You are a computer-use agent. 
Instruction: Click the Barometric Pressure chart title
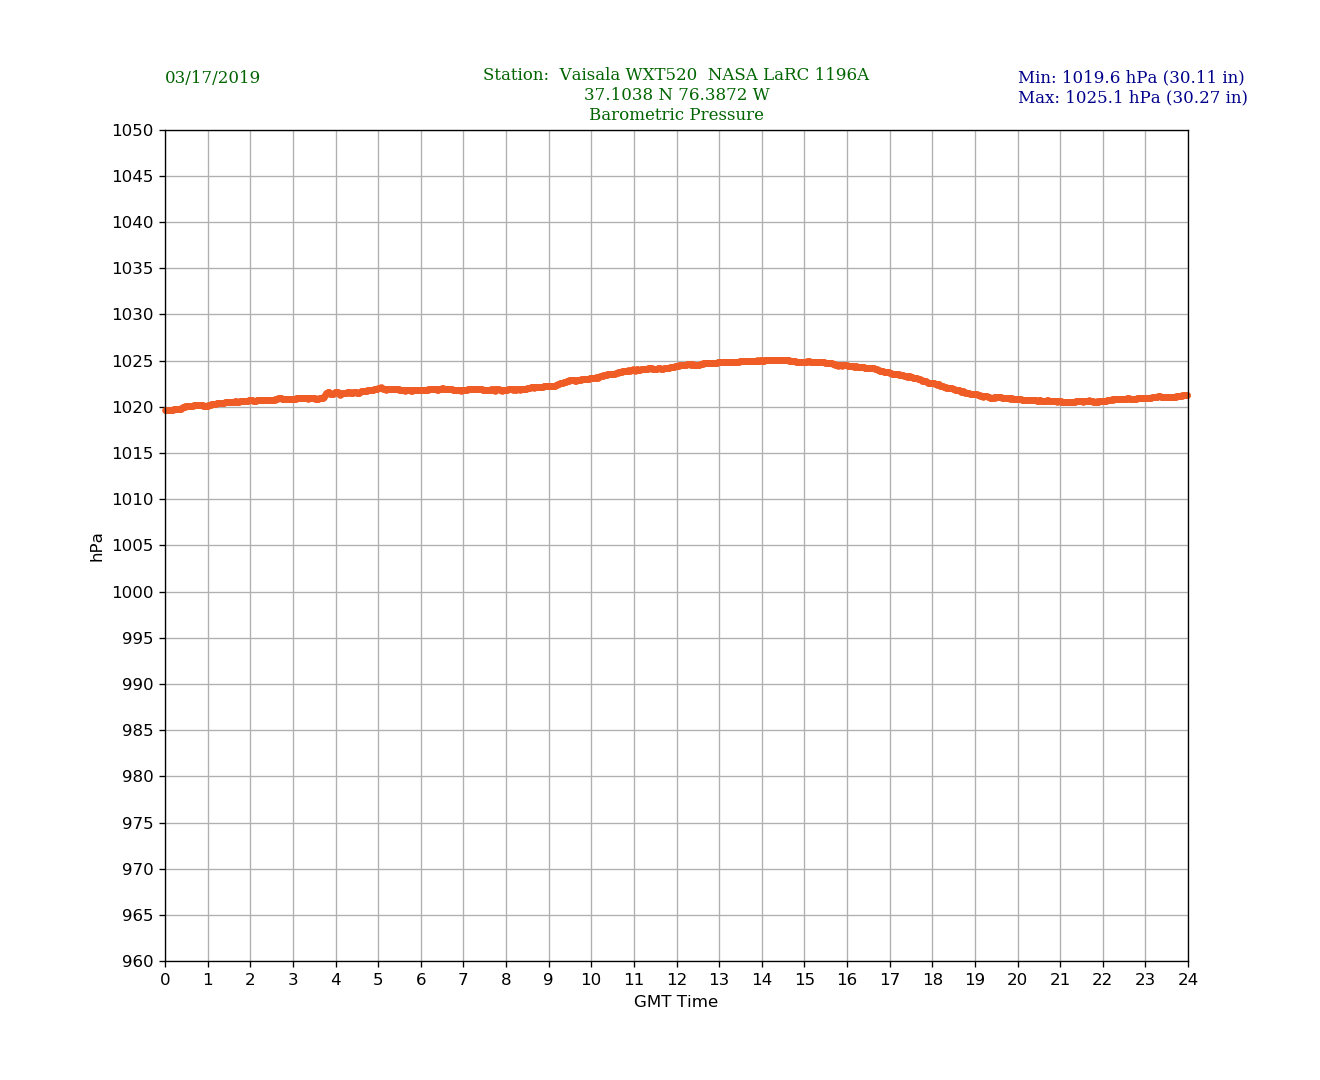tap(676, 115)
